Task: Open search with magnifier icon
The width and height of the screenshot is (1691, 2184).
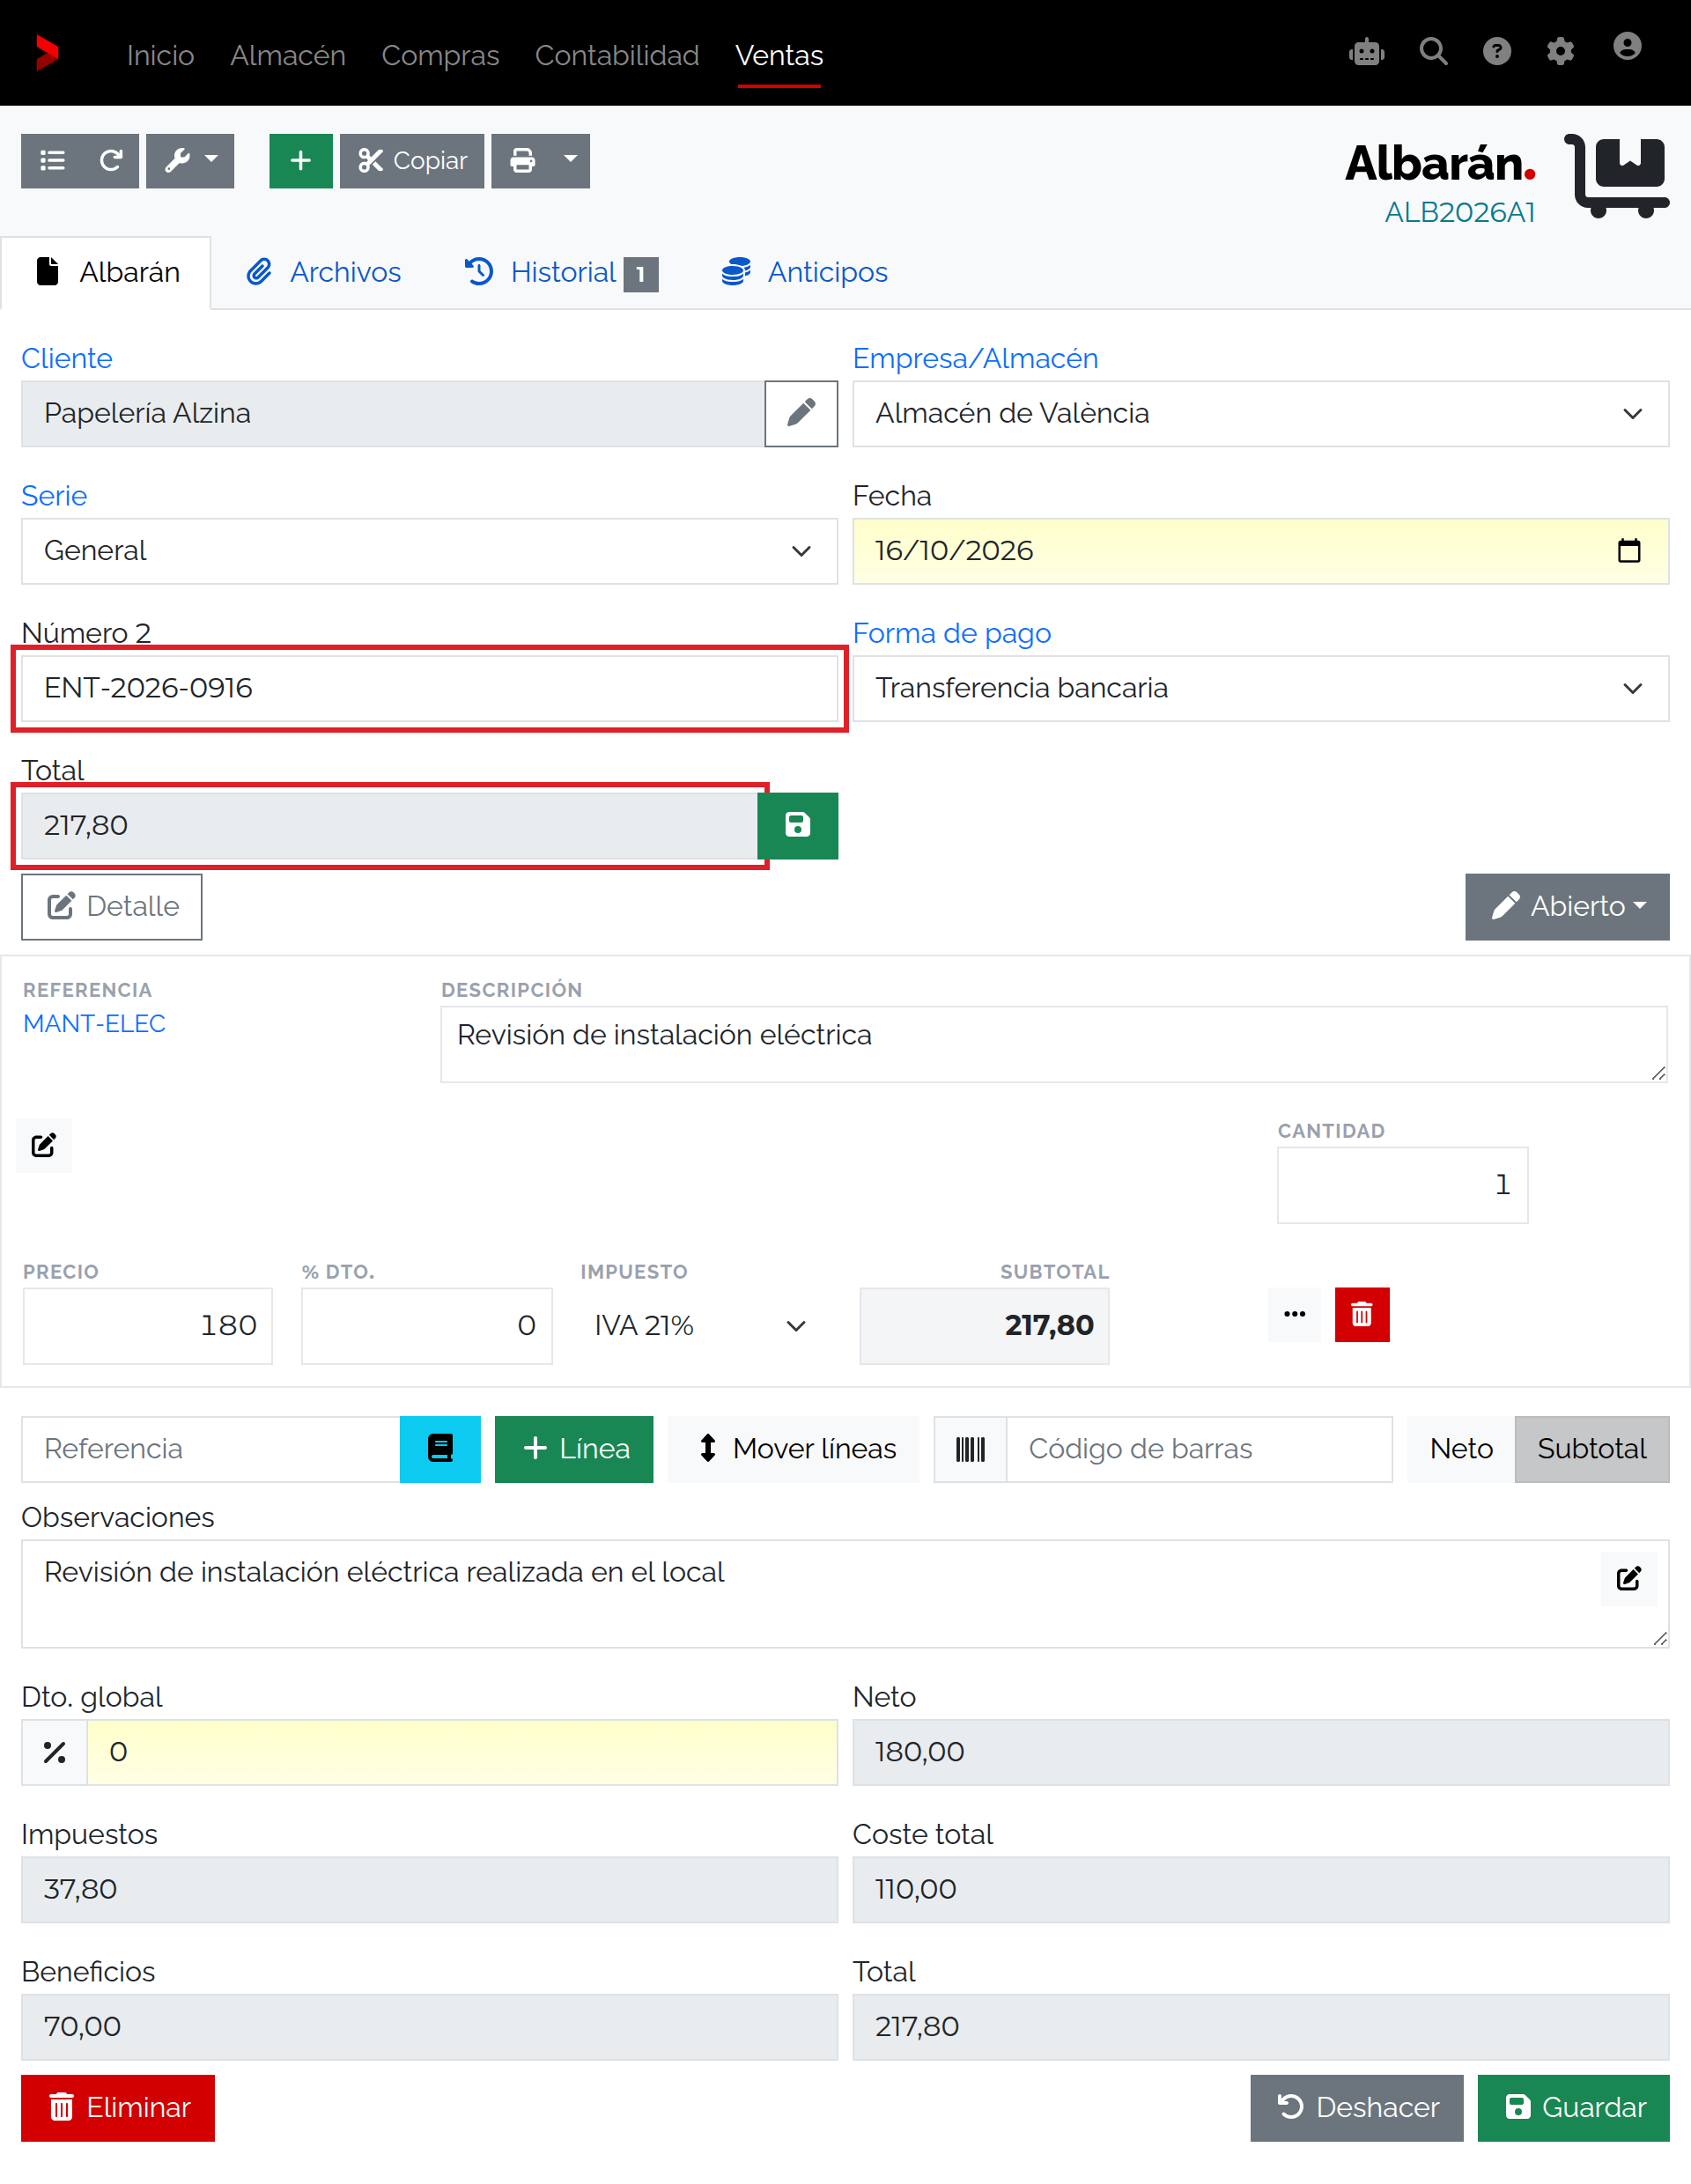Action: point(1433,52)
